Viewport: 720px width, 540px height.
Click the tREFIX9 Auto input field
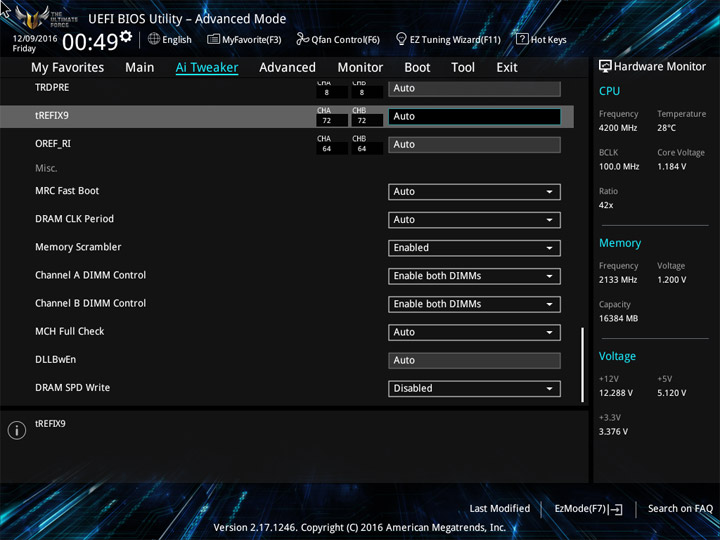pos(474,117)
